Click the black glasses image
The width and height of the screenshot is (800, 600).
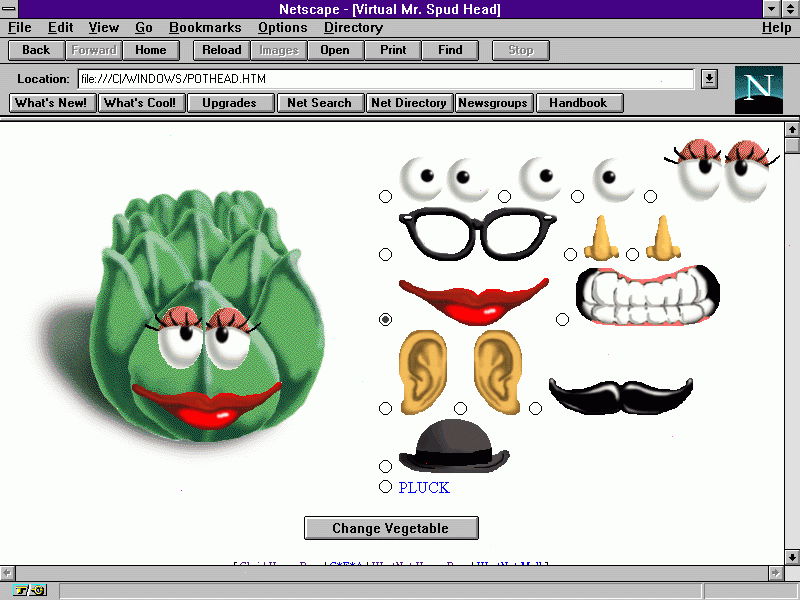tap(476, 231)
